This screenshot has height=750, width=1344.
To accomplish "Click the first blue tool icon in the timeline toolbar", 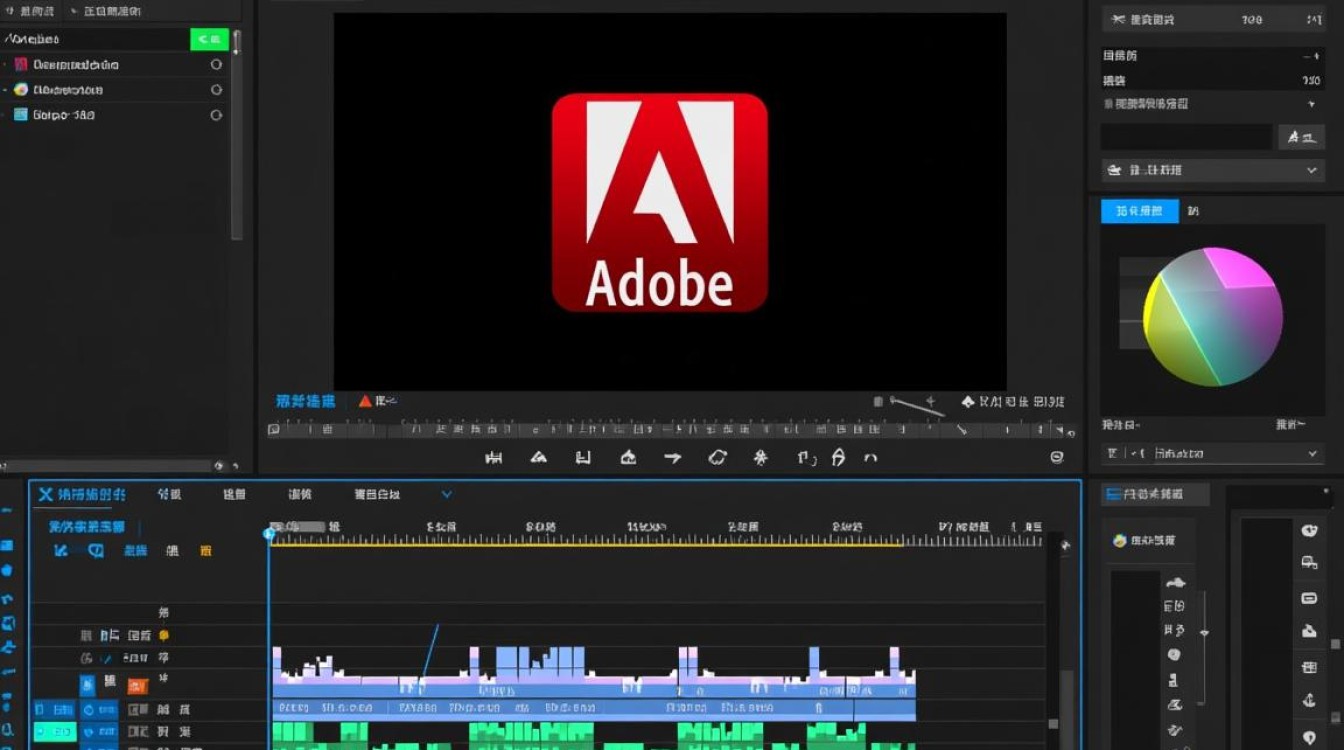I will [x=61, y=550].
